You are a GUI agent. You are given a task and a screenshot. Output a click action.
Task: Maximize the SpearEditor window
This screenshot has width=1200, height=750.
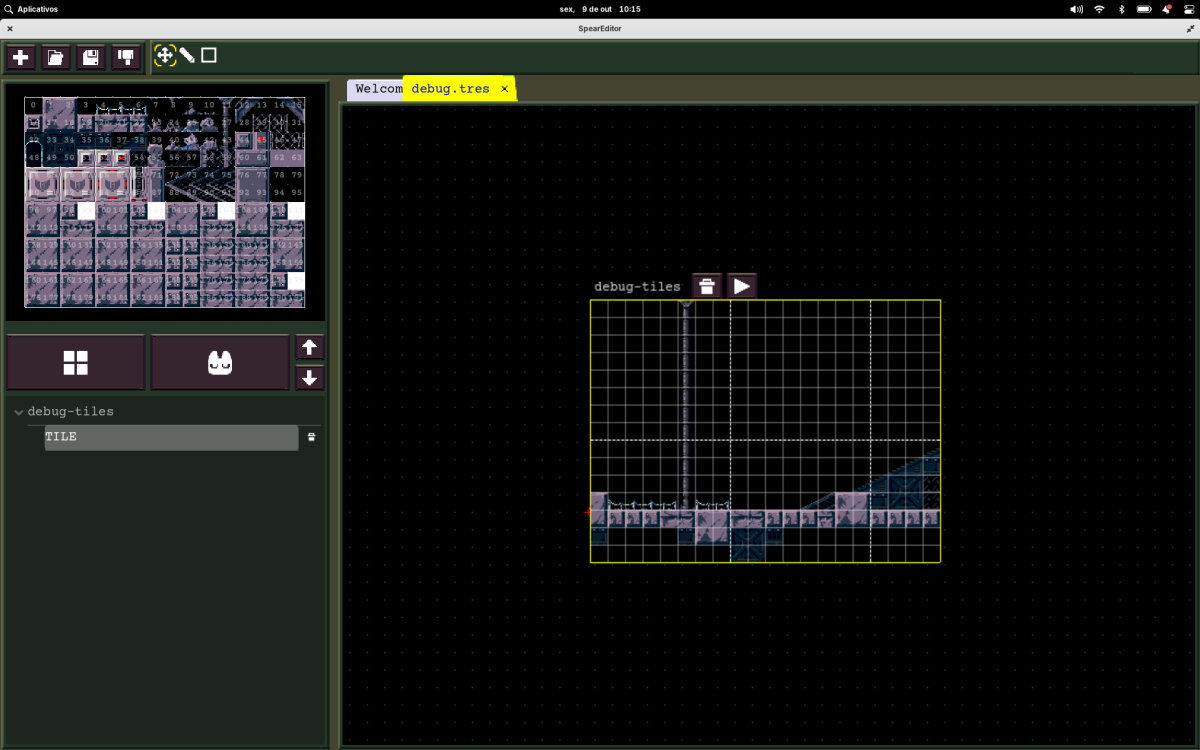pyautogui.click(x=1190, y=29)
